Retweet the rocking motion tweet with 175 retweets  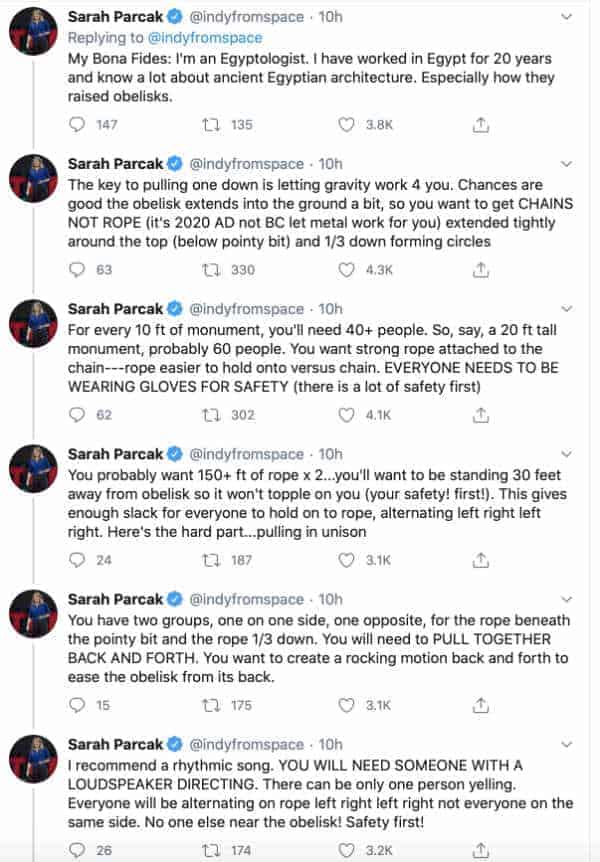pyautogui.click(x=211, y=705)
